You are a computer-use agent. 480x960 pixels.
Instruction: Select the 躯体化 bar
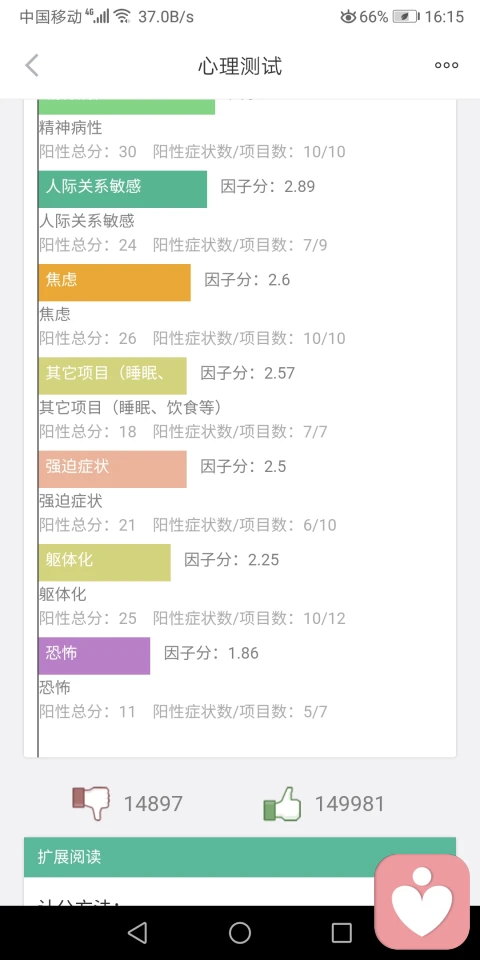tap(105, 562)
